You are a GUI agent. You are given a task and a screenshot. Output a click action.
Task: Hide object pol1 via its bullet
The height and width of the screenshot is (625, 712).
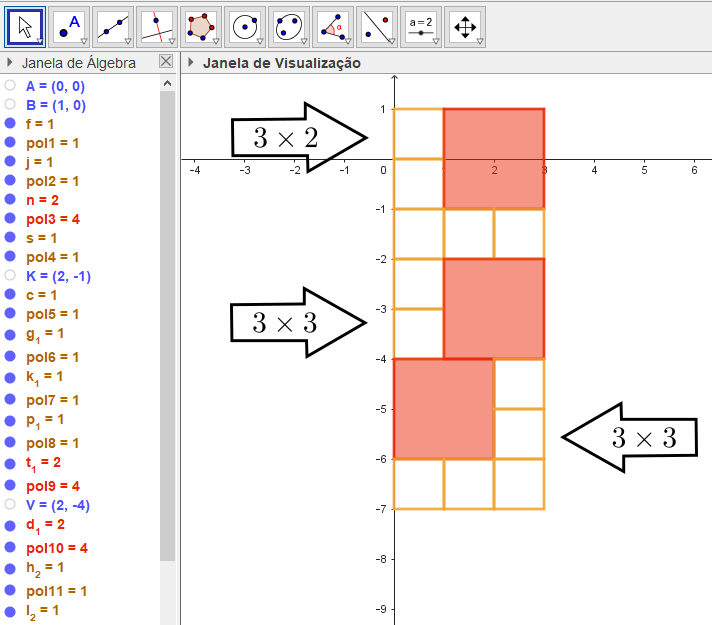tap(10, 143)
